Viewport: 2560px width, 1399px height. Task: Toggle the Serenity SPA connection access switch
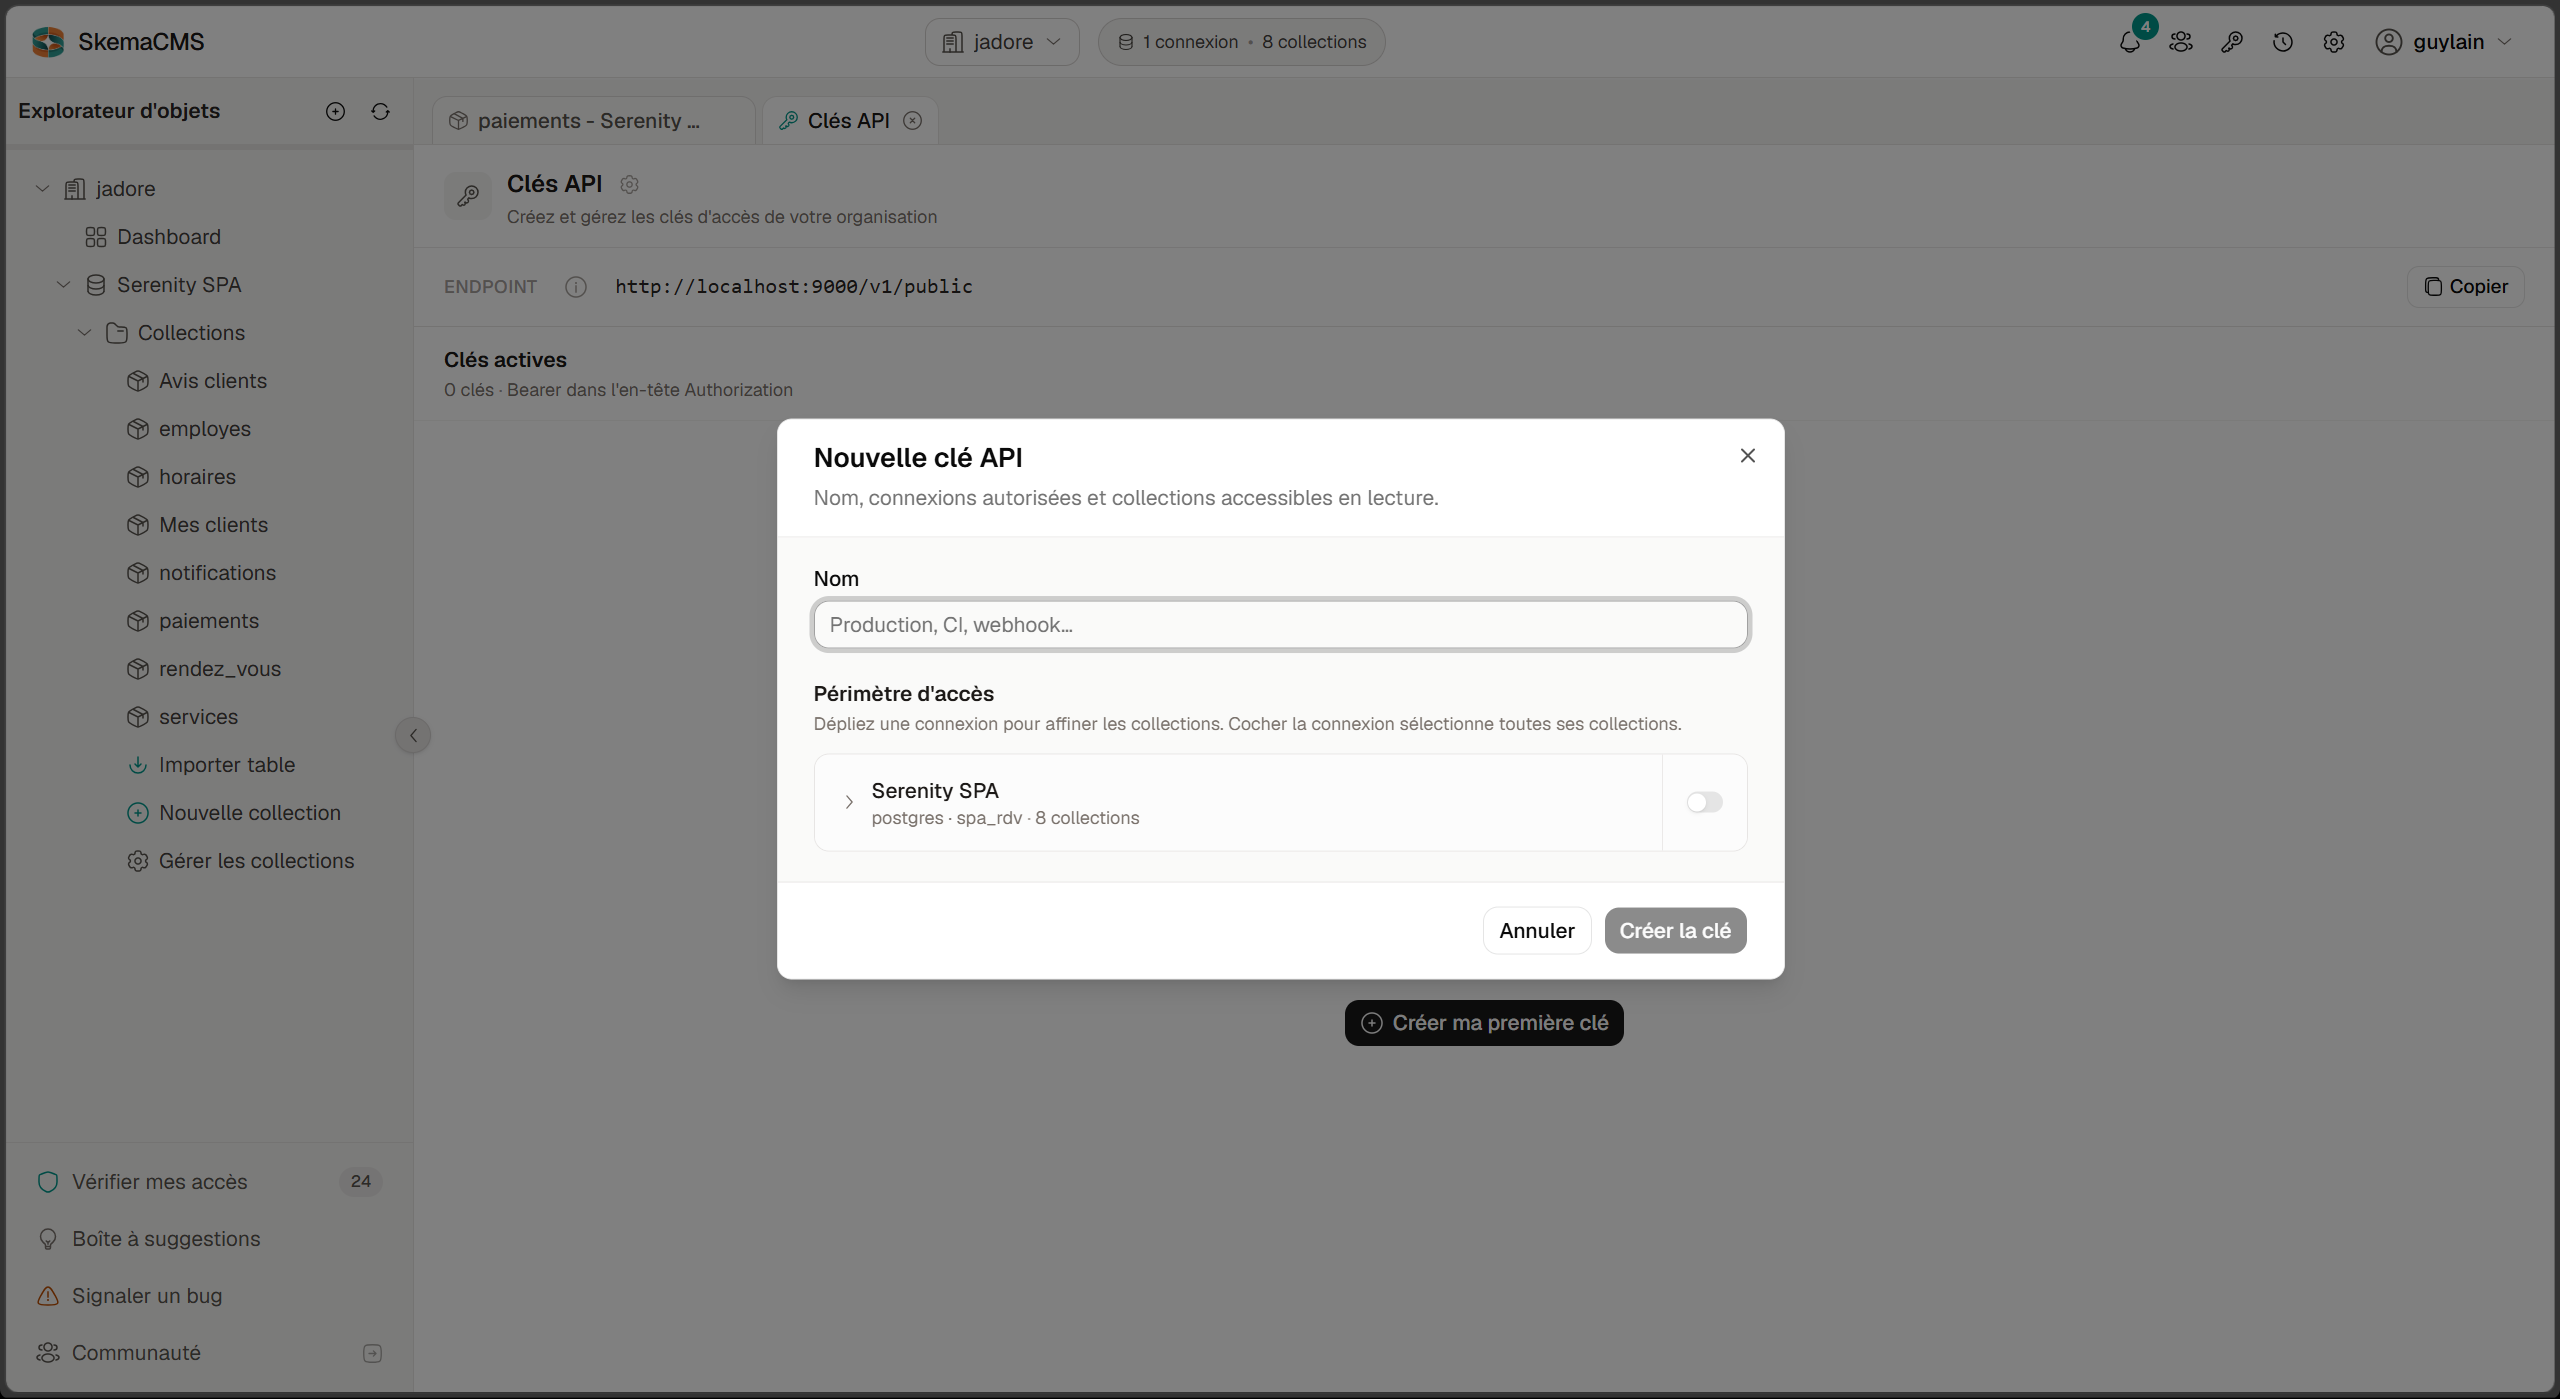click(x=1704, y=802)
